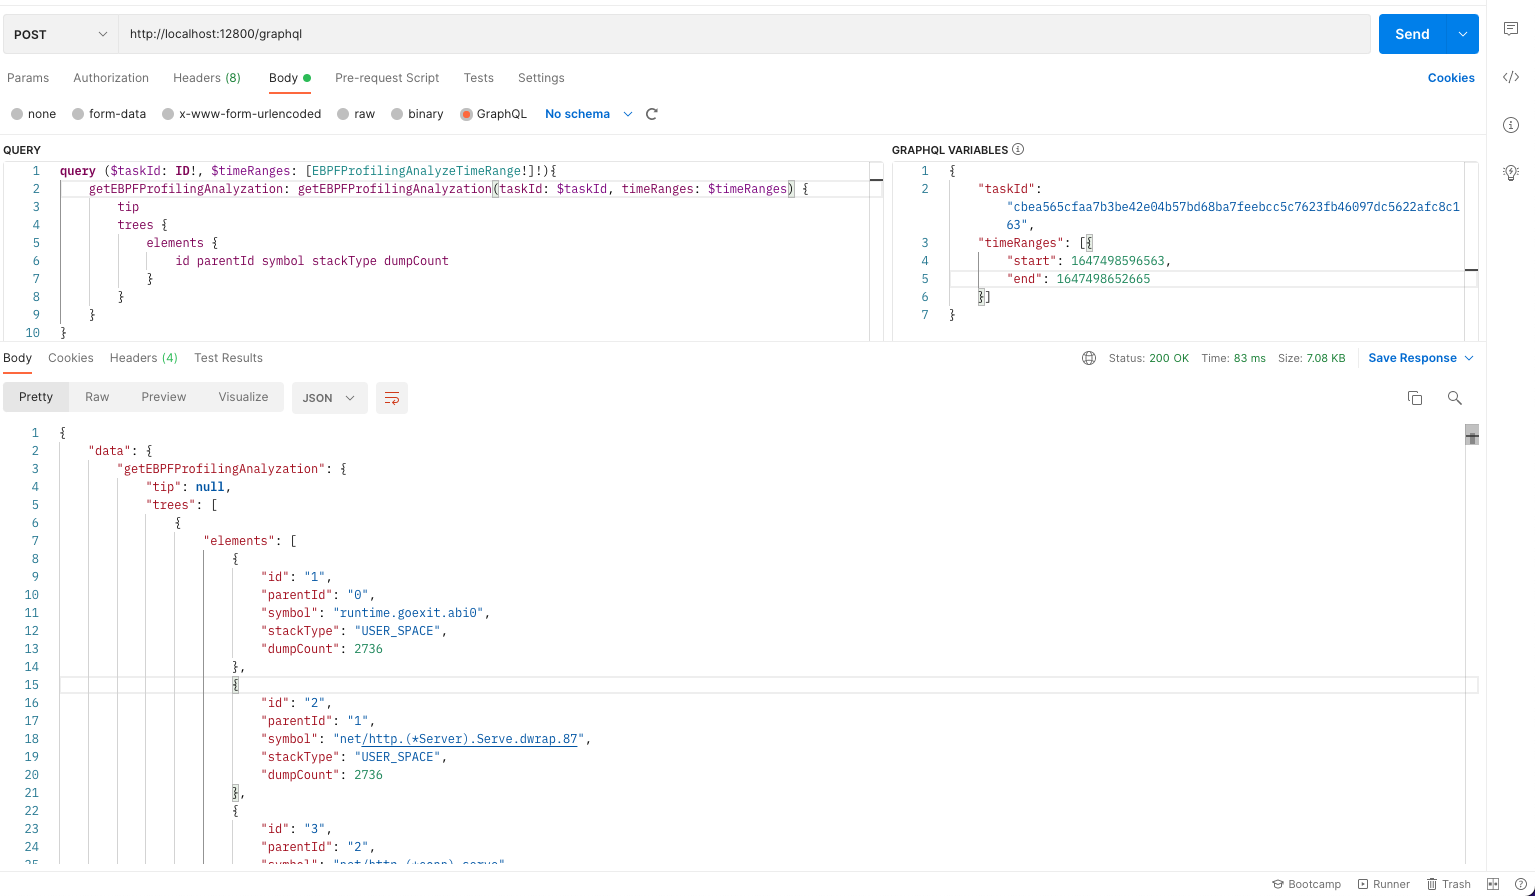Search the response with the magnifier icon
This screenshot has height=896, width=1535.
coord(1455,398)
